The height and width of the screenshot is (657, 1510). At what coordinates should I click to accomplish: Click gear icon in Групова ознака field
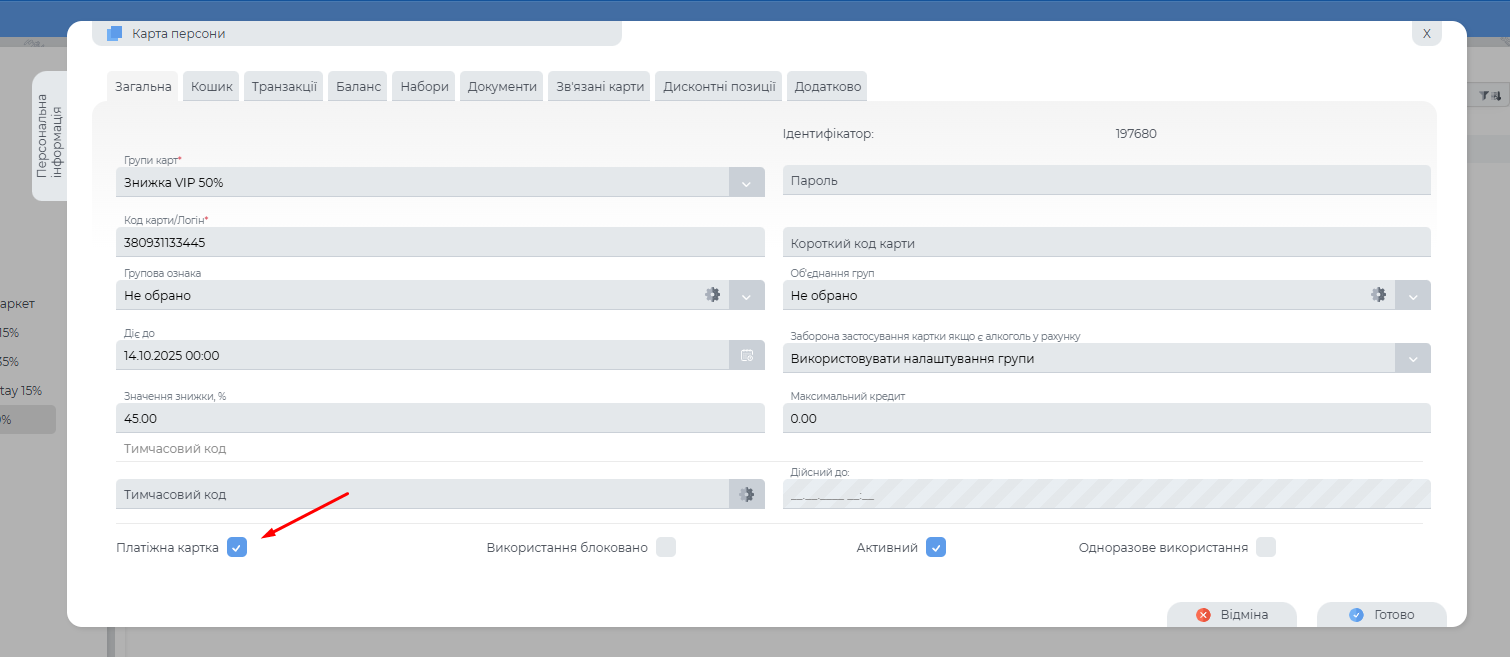pyautogui.click(x=712, y=295)
